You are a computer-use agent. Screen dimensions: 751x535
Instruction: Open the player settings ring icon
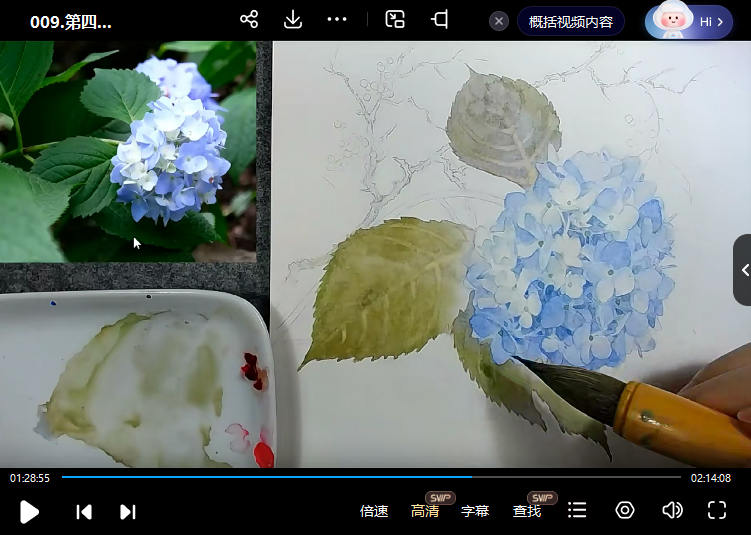point(625,510)
